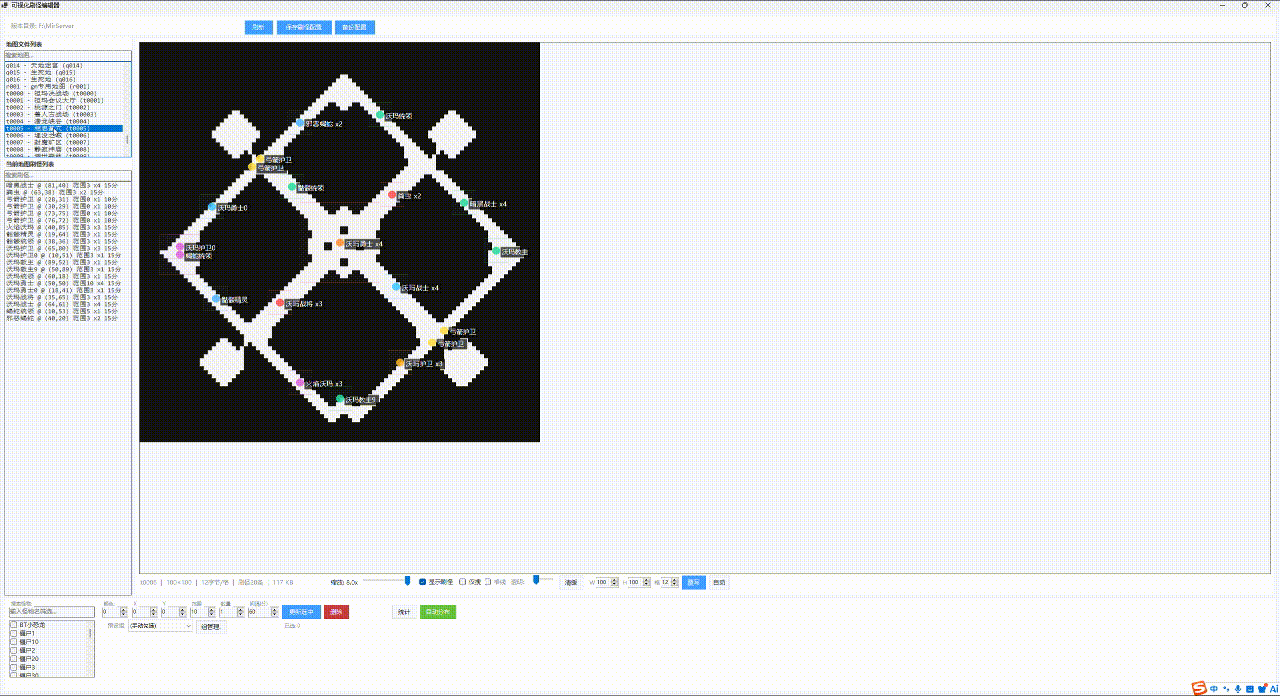Click the blue 更新选中 button
The height and width of the screenshot is (696, 1280).
(301, 612)
